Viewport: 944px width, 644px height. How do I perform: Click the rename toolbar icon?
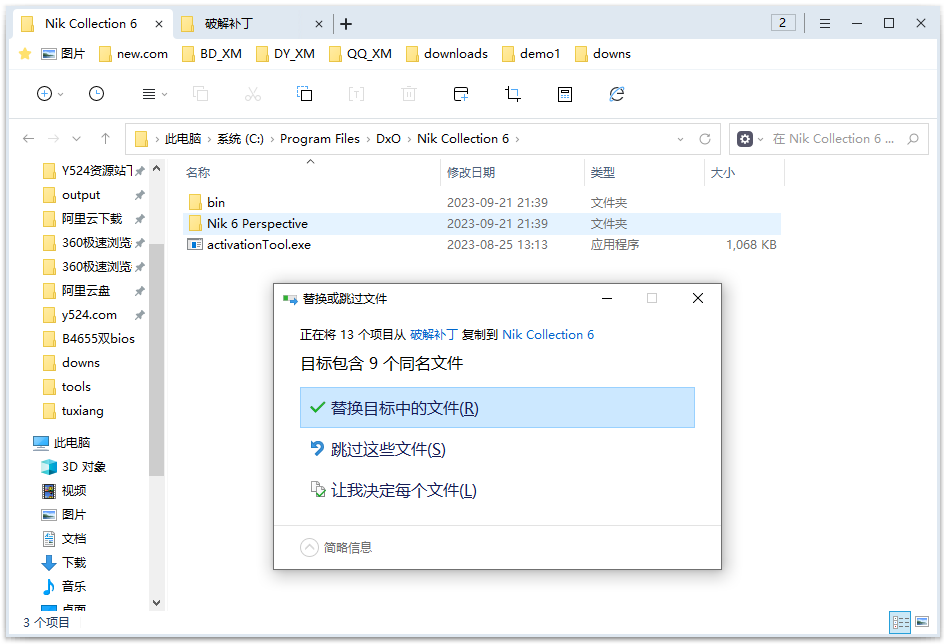(356, 94)
